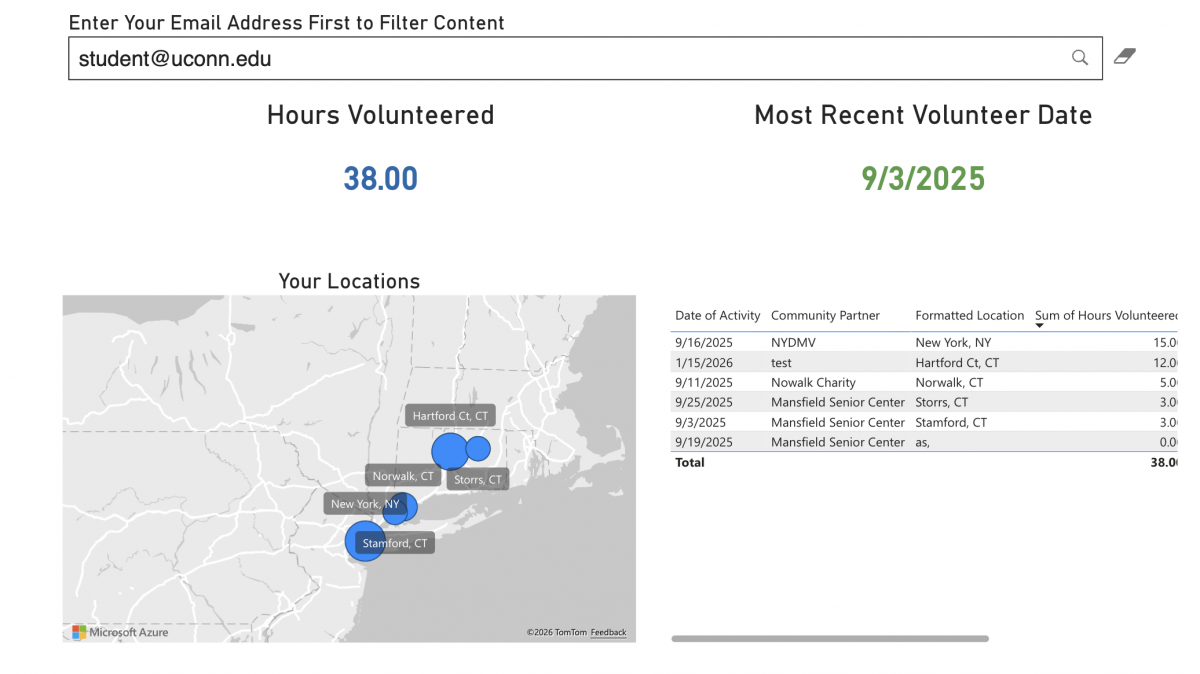Select the 1/15/2026 date cell
The image size is (1200, 674).
point(704,362)
